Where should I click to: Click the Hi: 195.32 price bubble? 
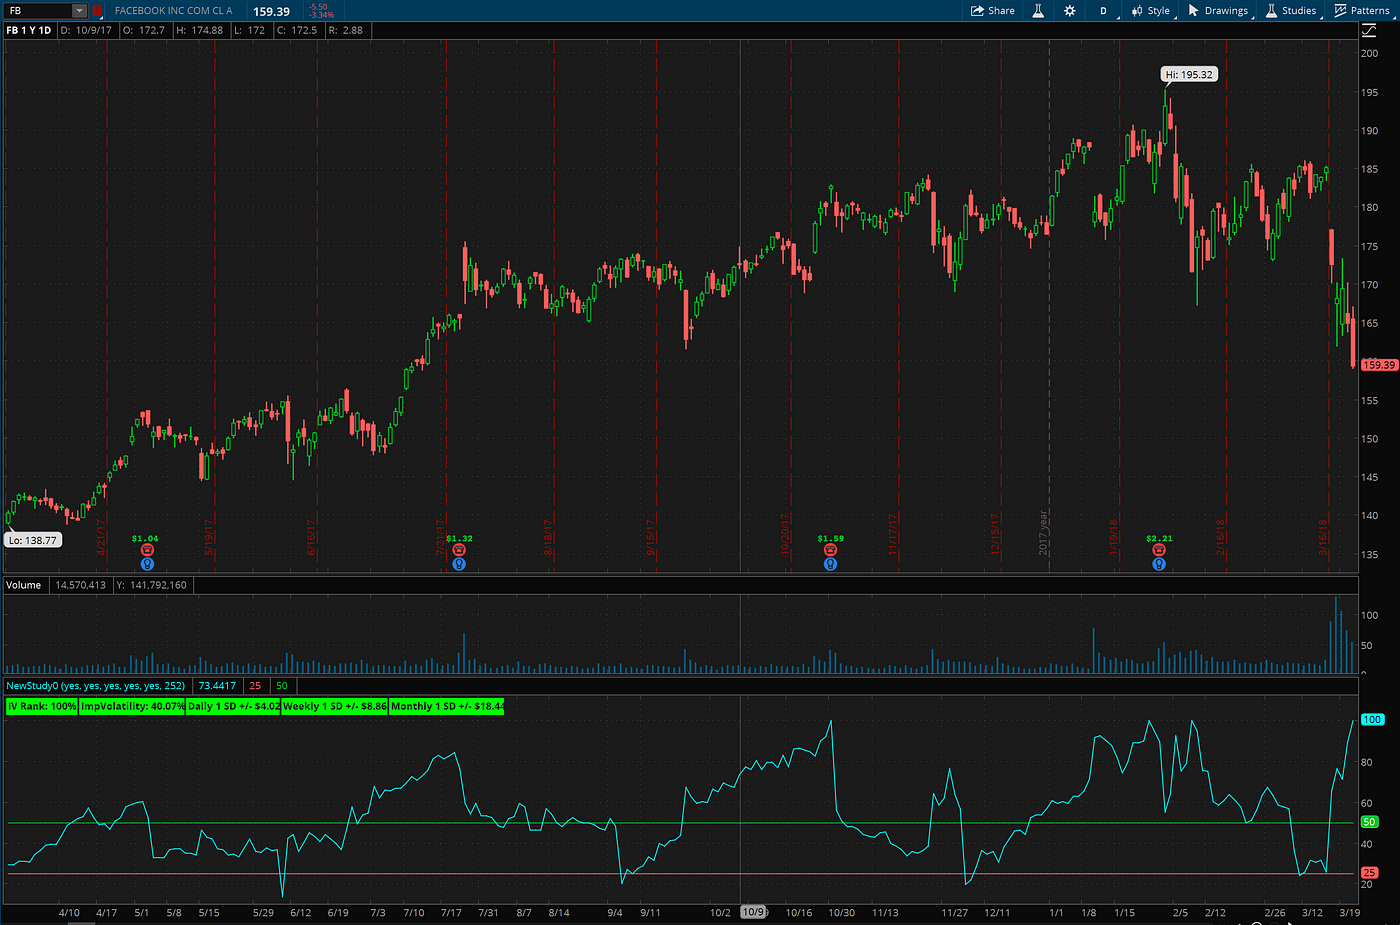(1189, 75)
